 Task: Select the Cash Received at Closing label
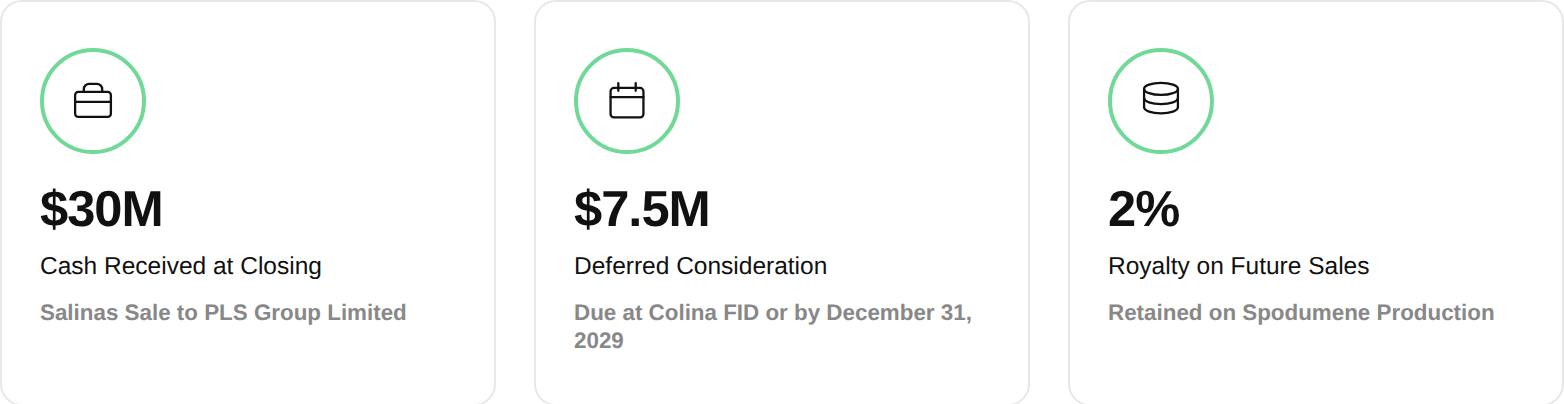(181, 266)
